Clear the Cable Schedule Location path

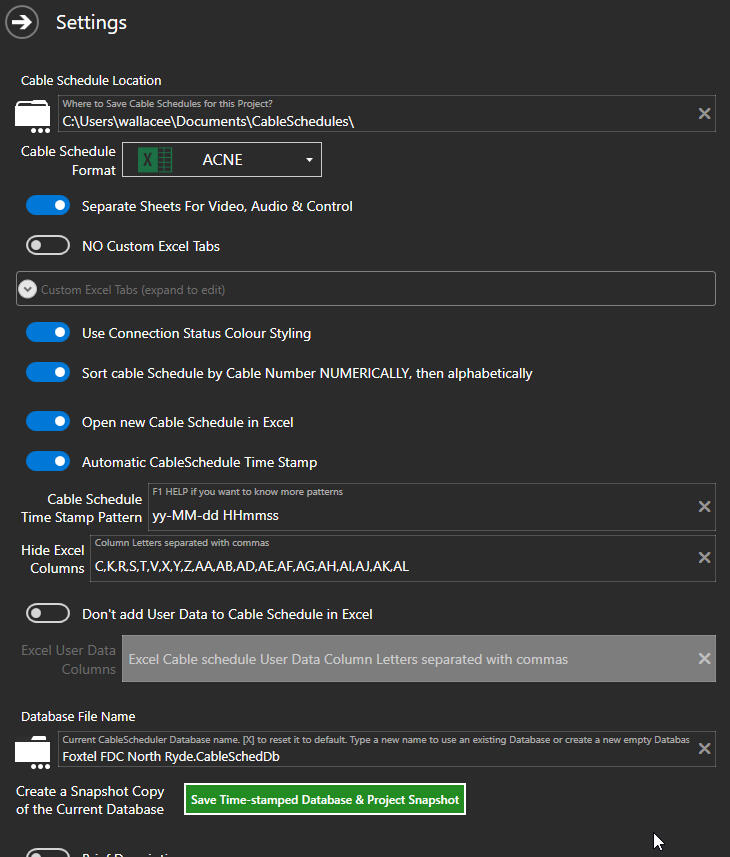tap(704, 114)
